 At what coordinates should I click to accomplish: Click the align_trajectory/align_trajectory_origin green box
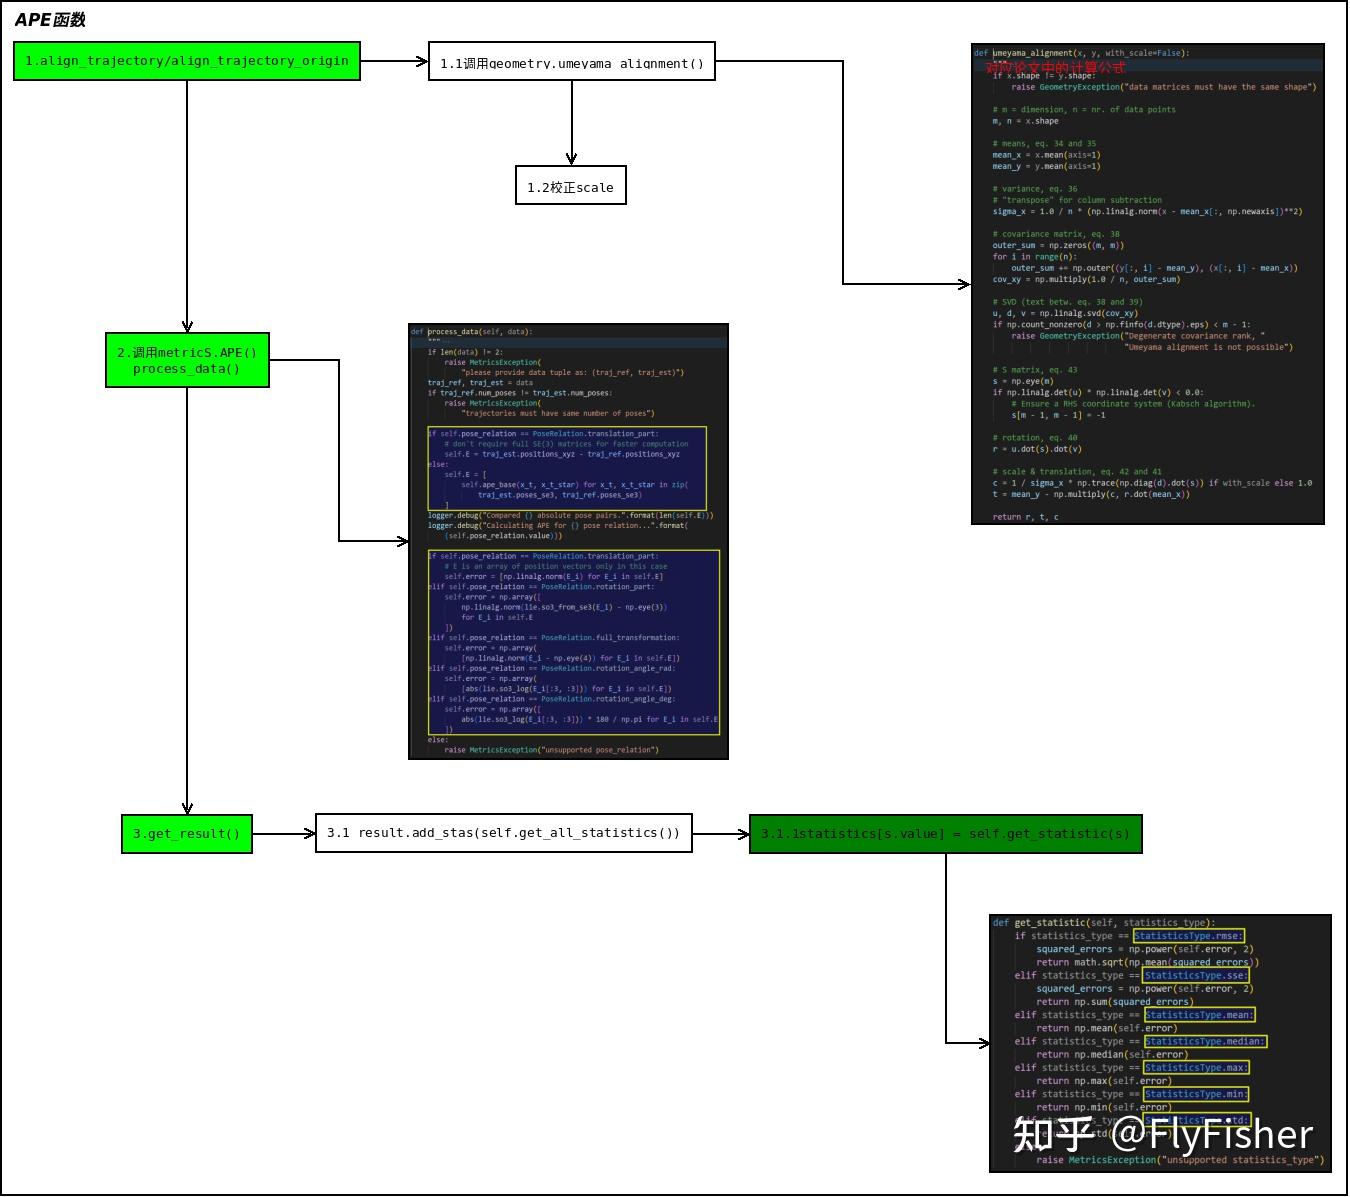pos(187,61)
